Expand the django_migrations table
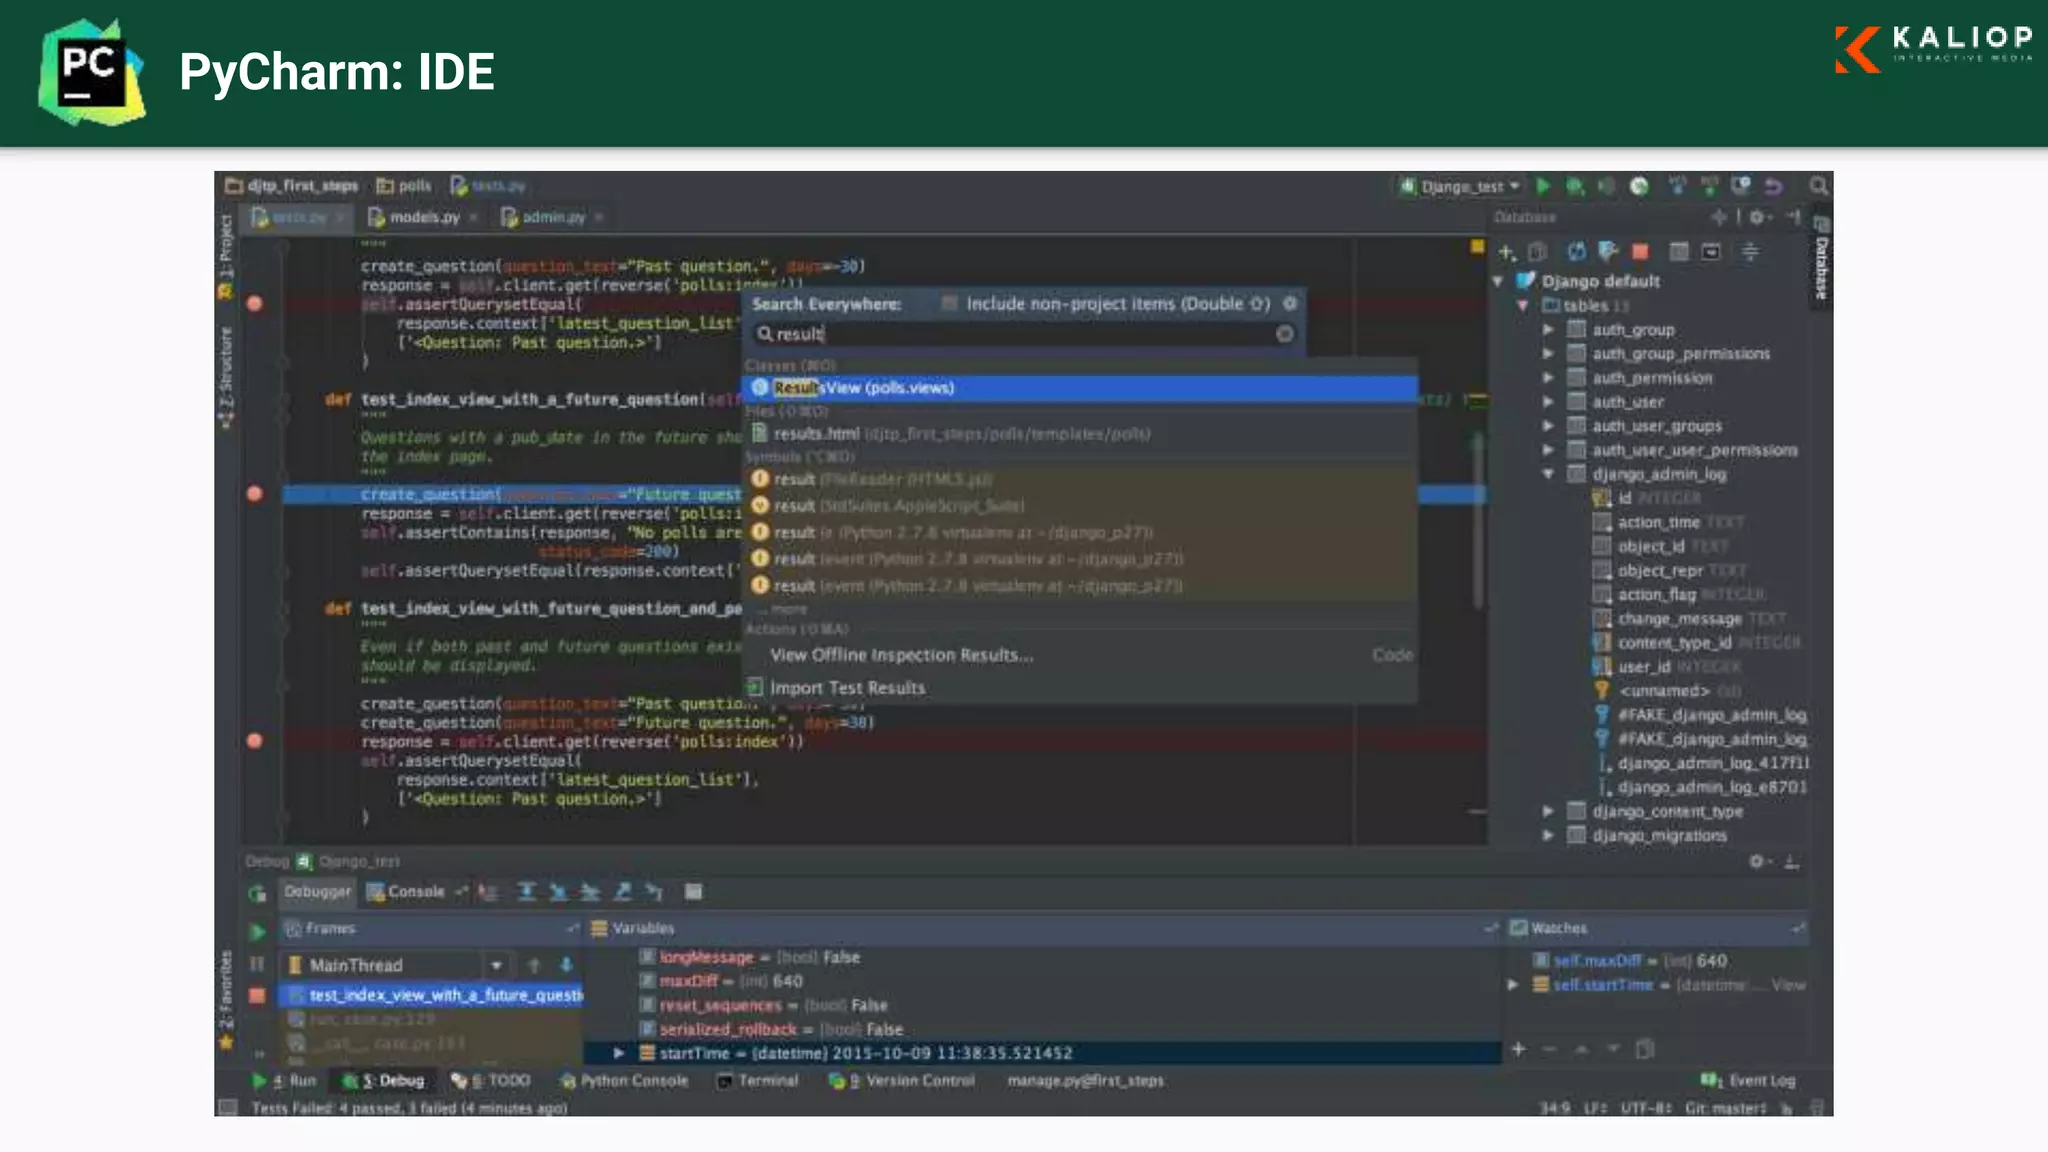The height and width of the screenshot is (1152, 2048). click(1548, 835)
